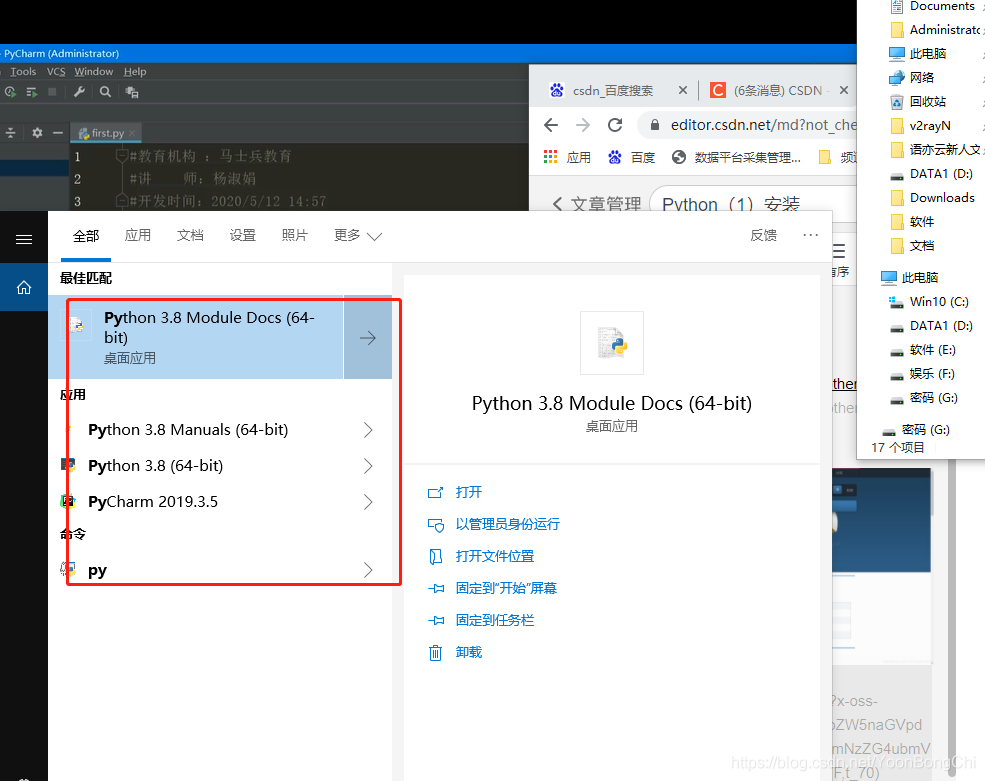Open the hamburger menu in the search panel

pos(24,239)
